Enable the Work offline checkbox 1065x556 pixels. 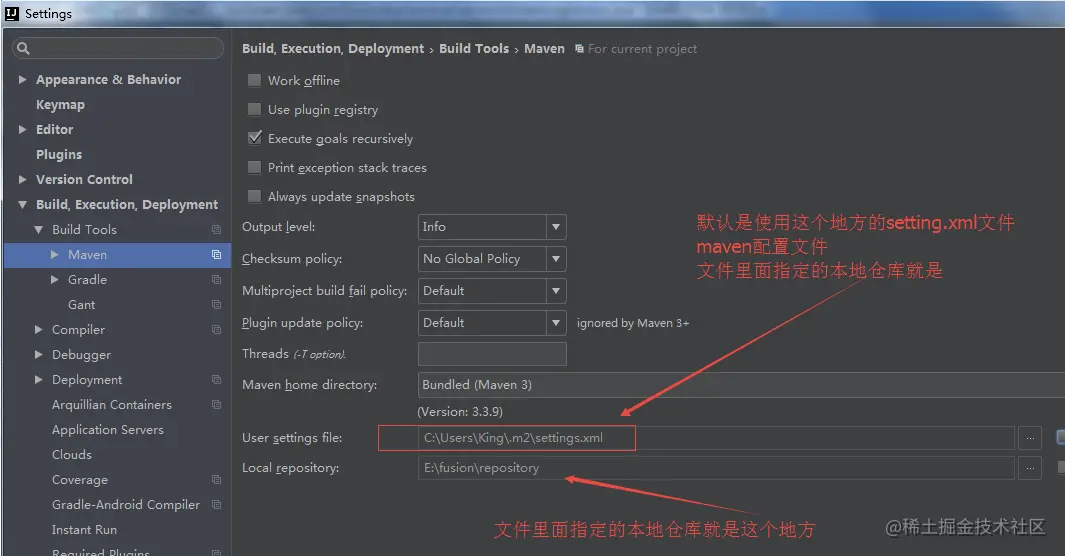coord(254,80)
